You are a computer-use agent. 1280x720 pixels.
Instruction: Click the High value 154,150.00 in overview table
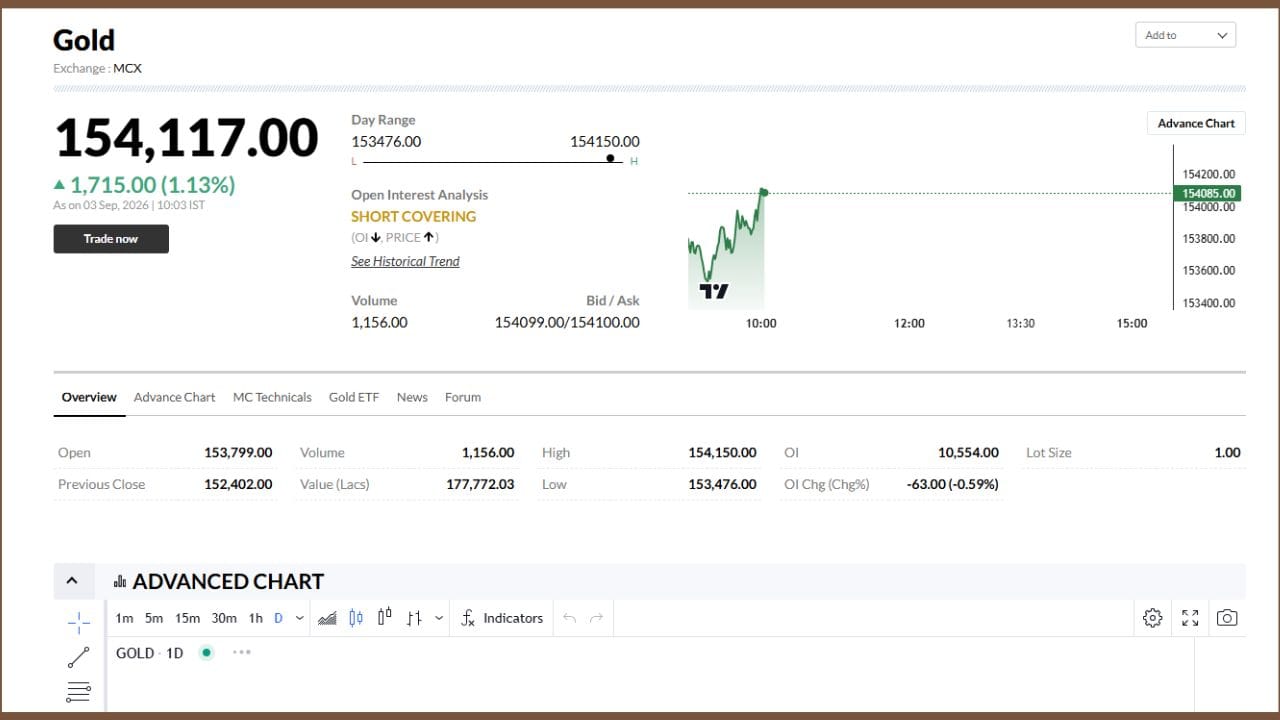pyautogui.click(x=722, y=453)
